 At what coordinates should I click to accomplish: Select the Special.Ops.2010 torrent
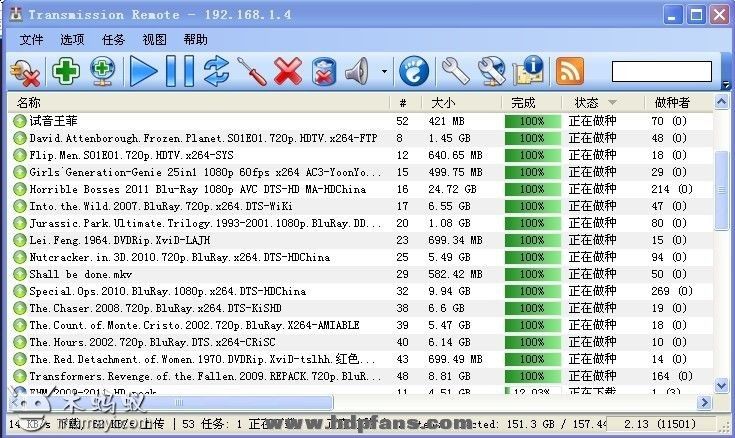[361, 291]
